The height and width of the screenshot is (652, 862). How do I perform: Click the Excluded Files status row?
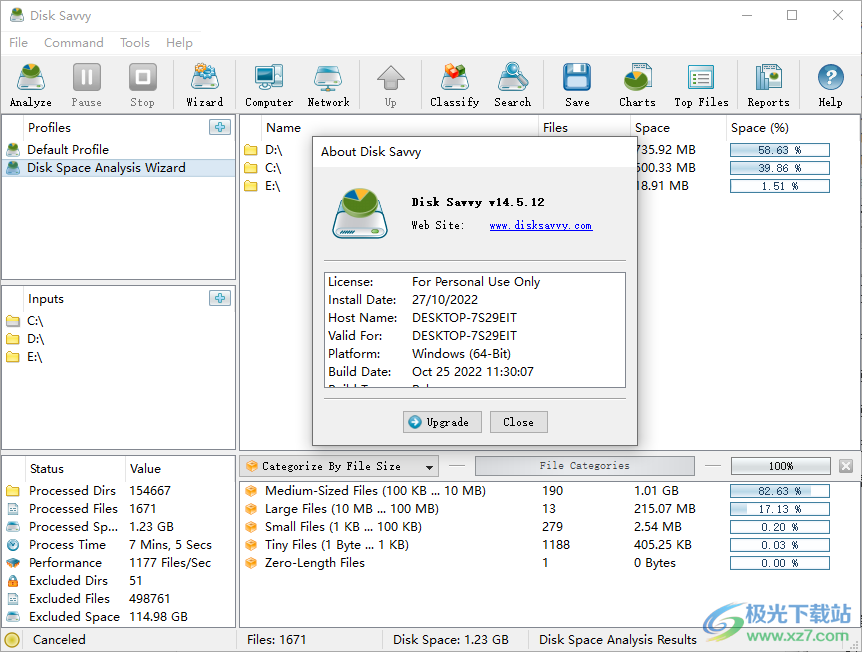(118, 599)
